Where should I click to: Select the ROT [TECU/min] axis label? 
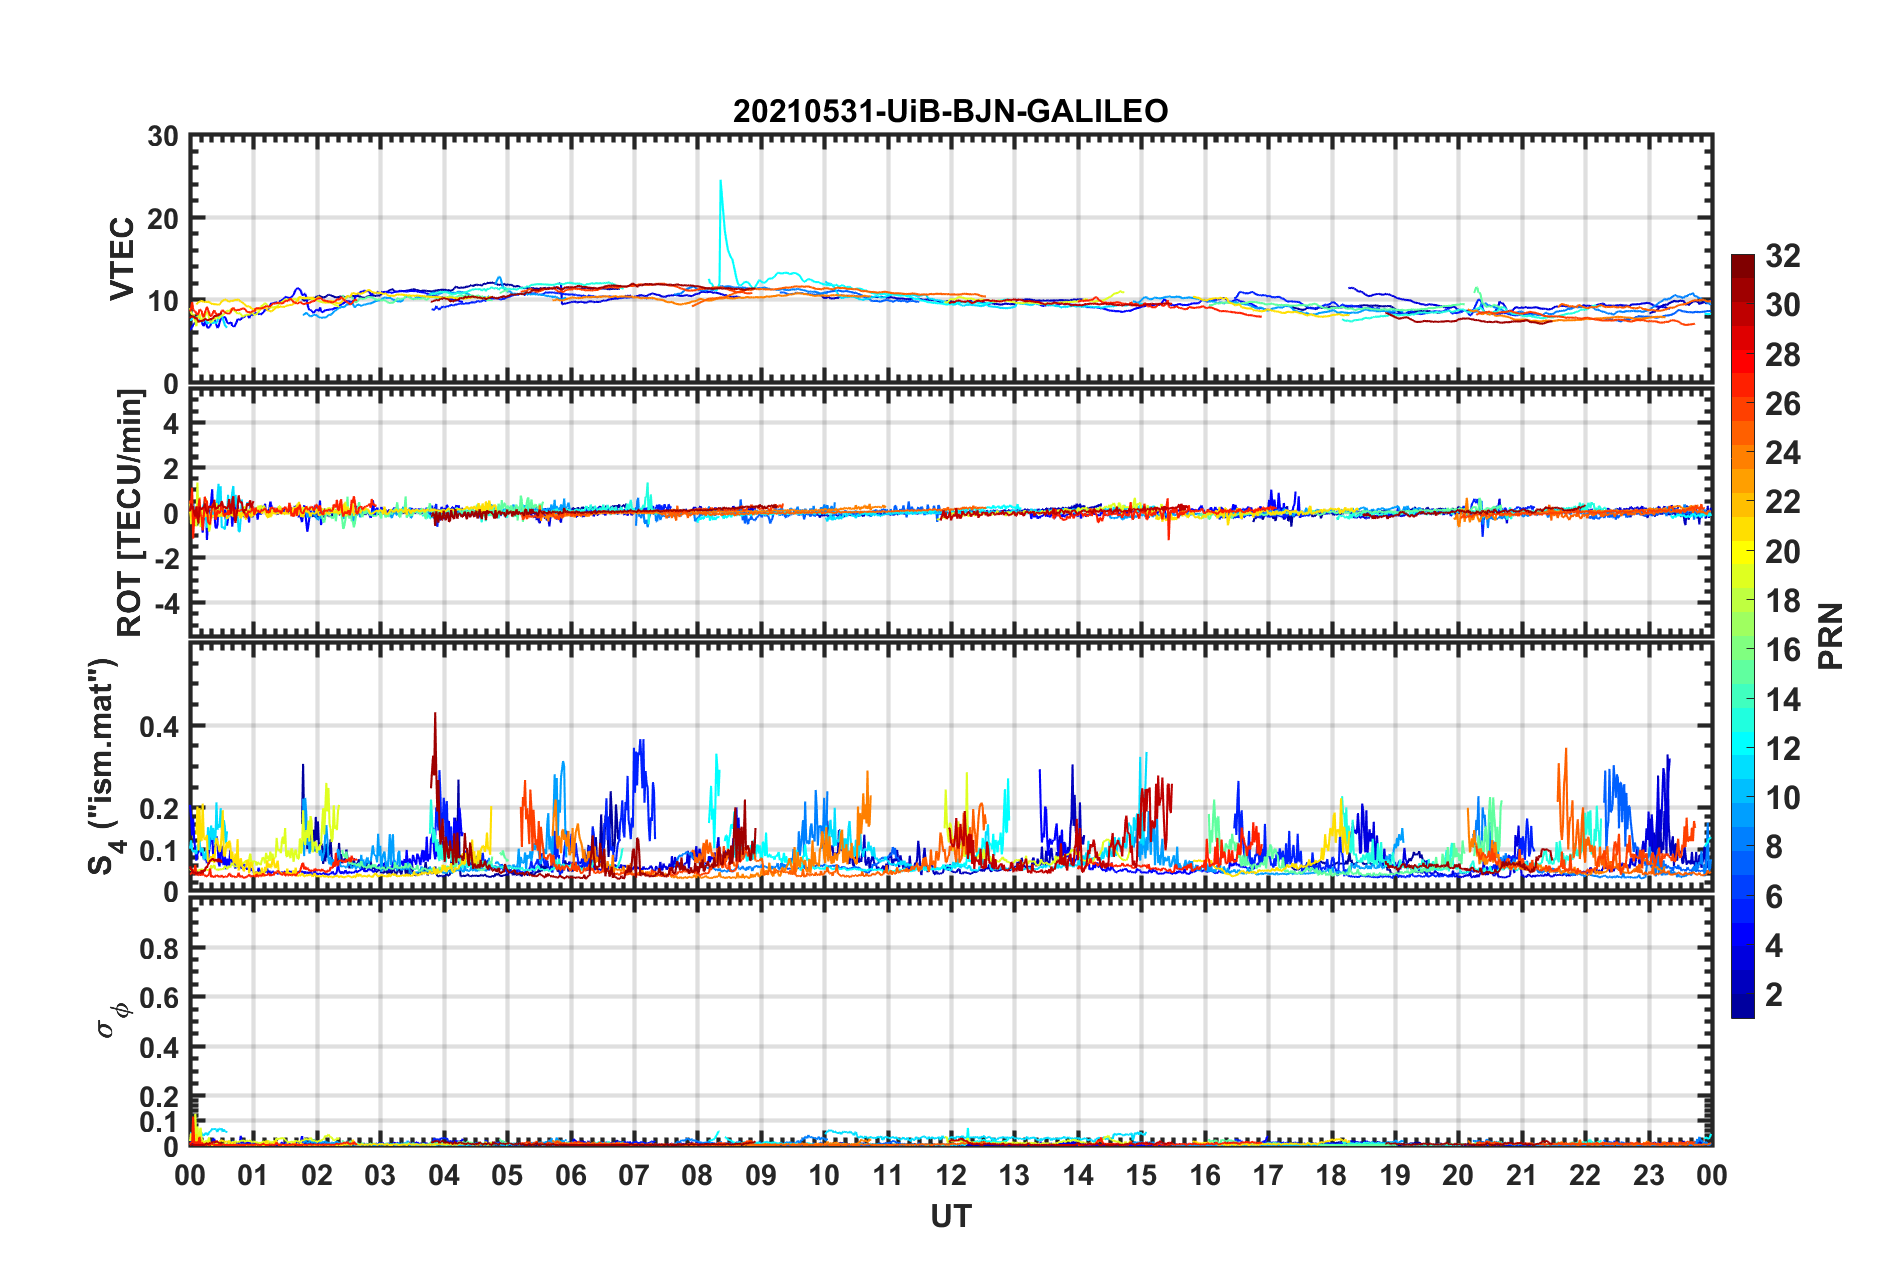pos(130,513)
